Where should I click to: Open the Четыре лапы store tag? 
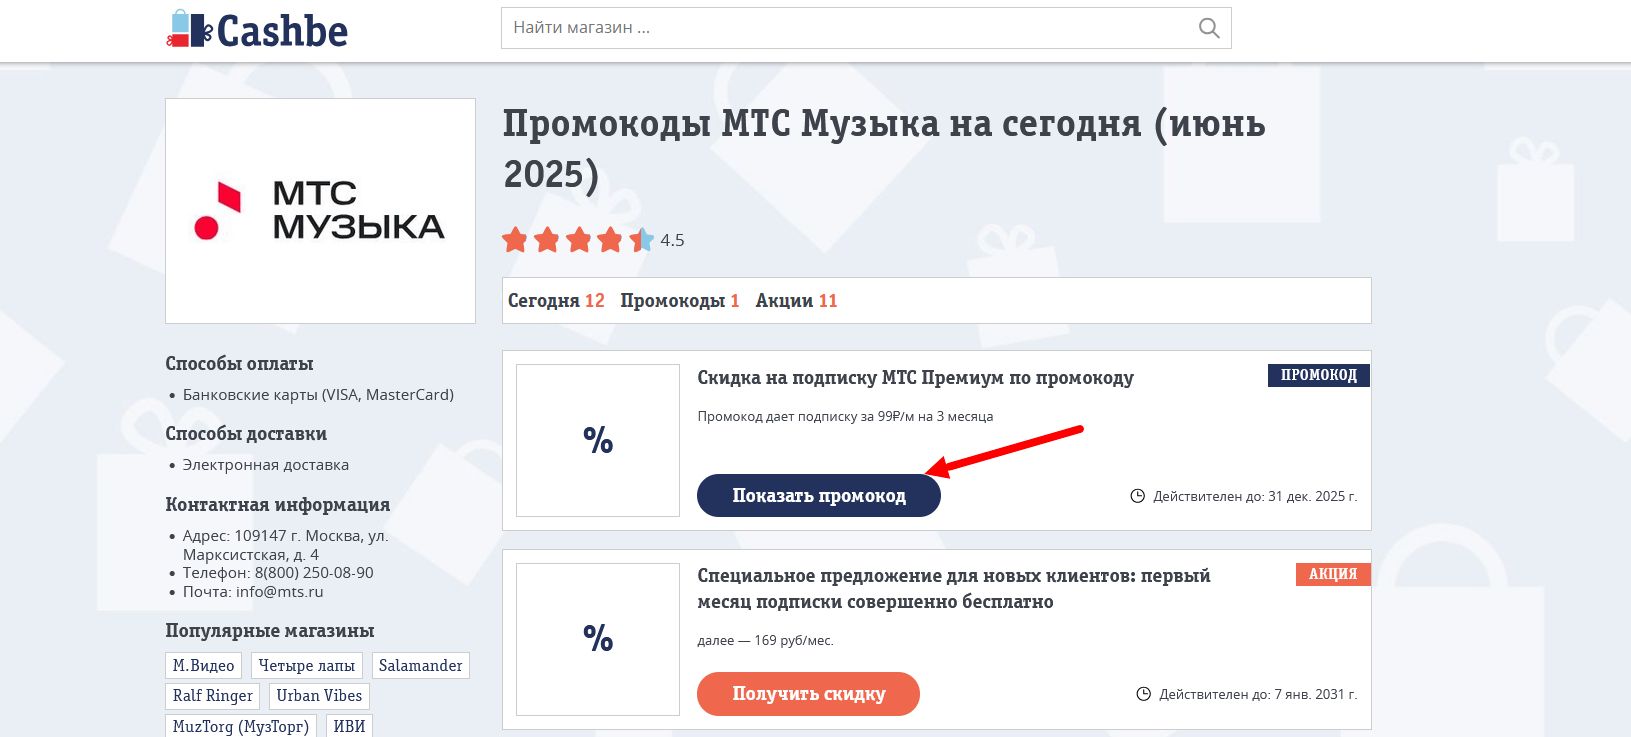pyautogui.click(x=307, y=666)
